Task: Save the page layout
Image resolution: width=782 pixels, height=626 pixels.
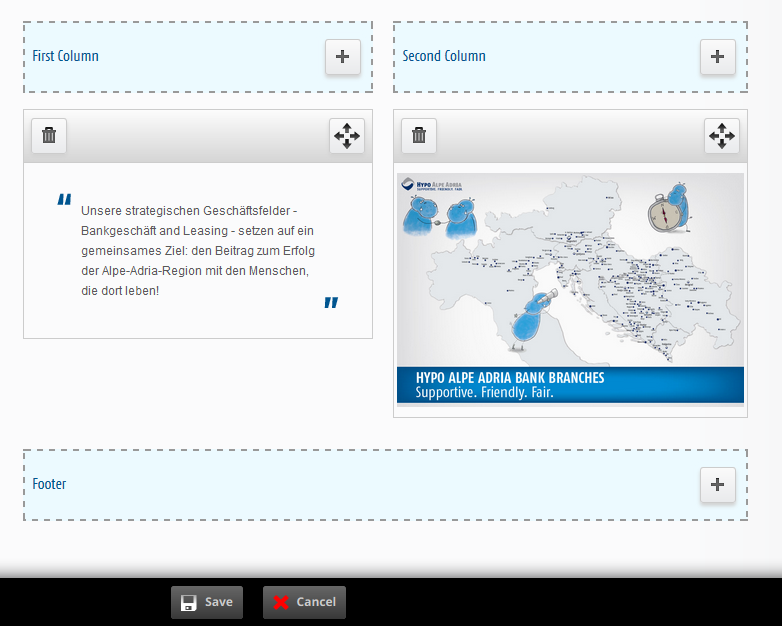Action: pyautogui.click(x=207, y=602)
